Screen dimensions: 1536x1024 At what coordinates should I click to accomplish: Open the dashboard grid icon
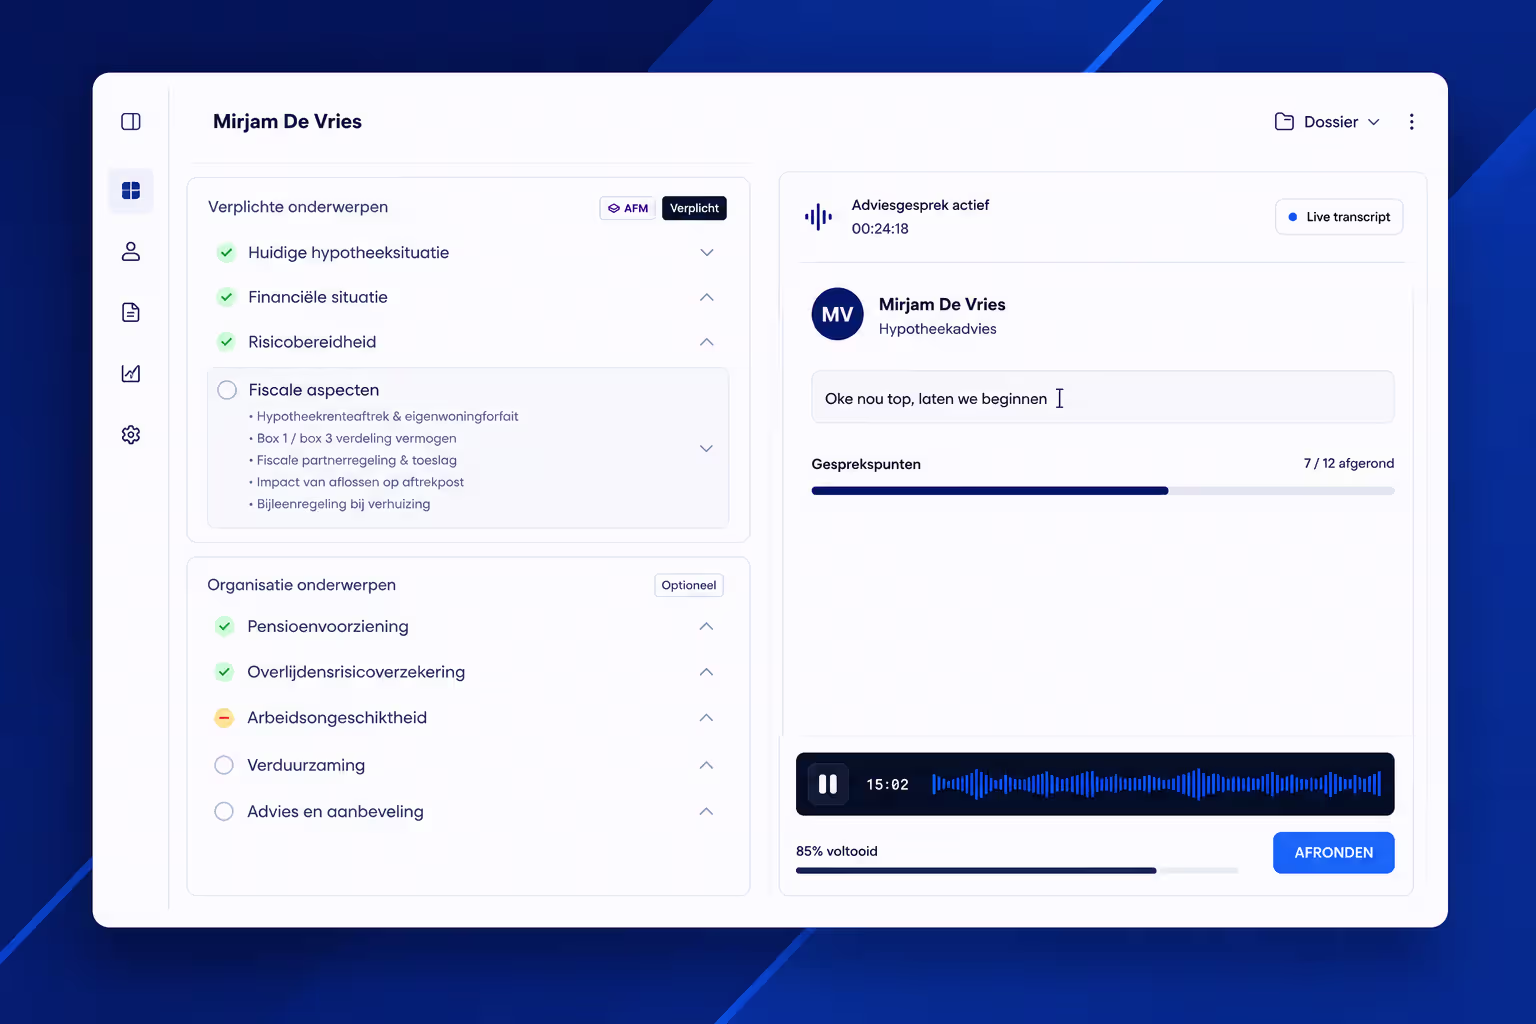131,190
